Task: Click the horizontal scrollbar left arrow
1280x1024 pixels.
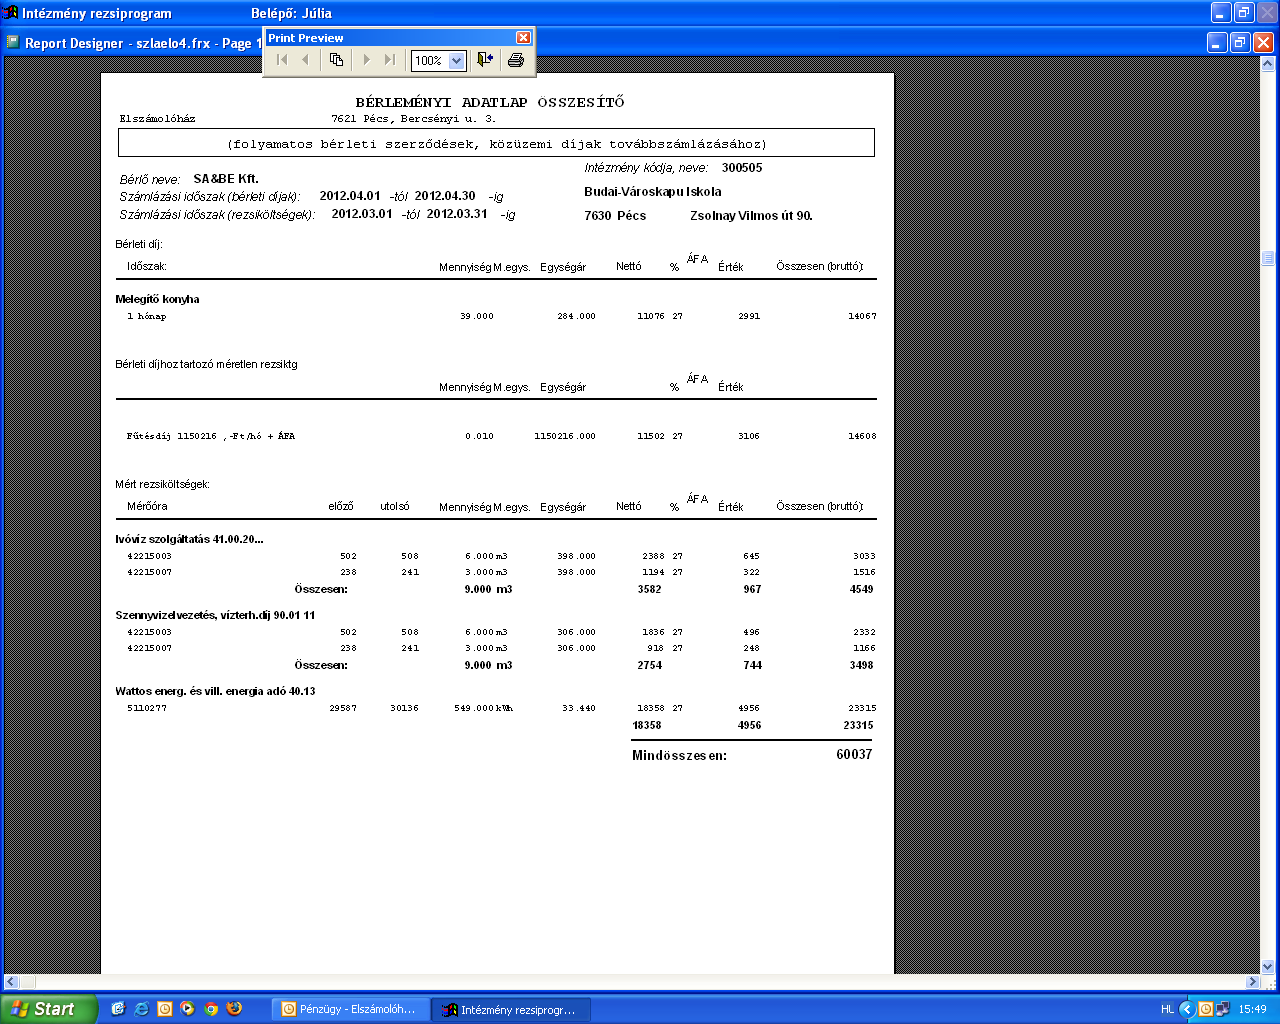Action: point(11,982)
